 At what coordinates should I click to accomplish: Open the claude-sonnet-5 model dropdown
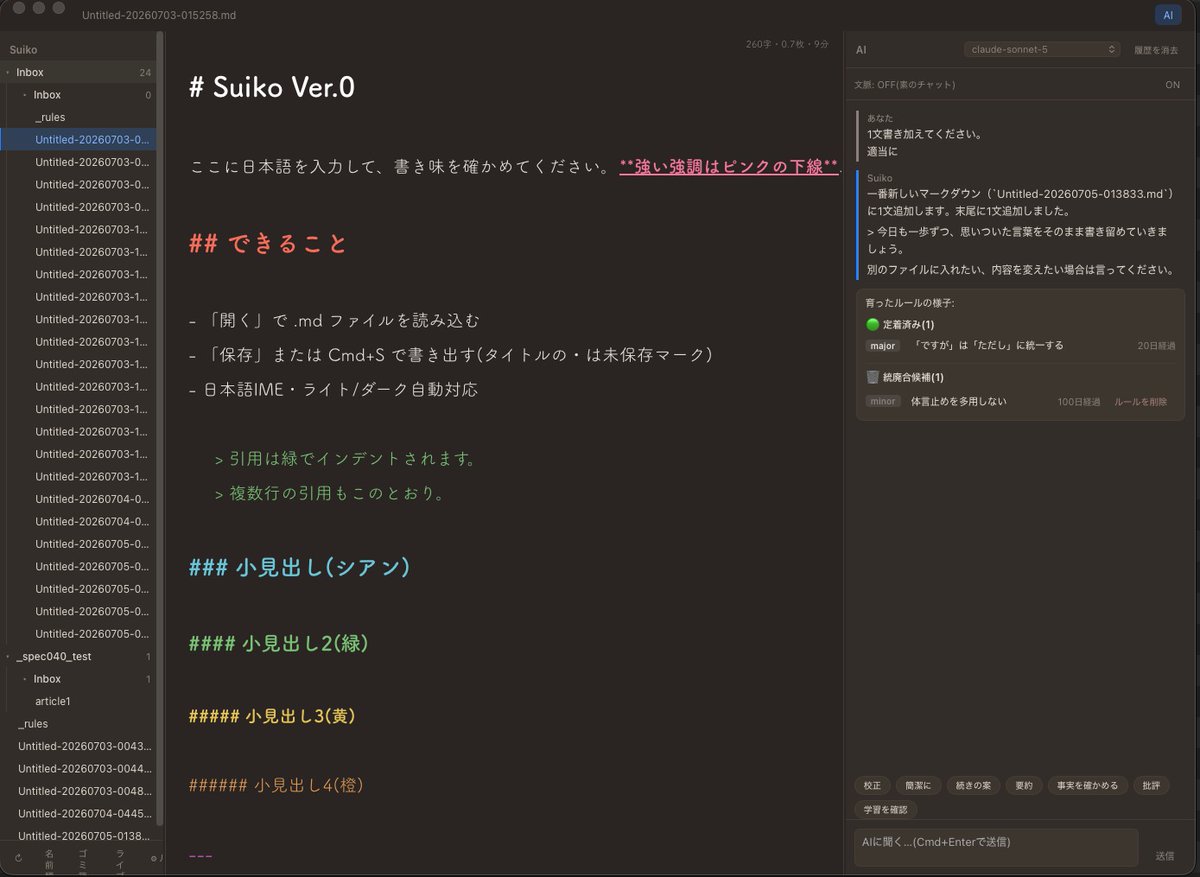(1041, 49)
